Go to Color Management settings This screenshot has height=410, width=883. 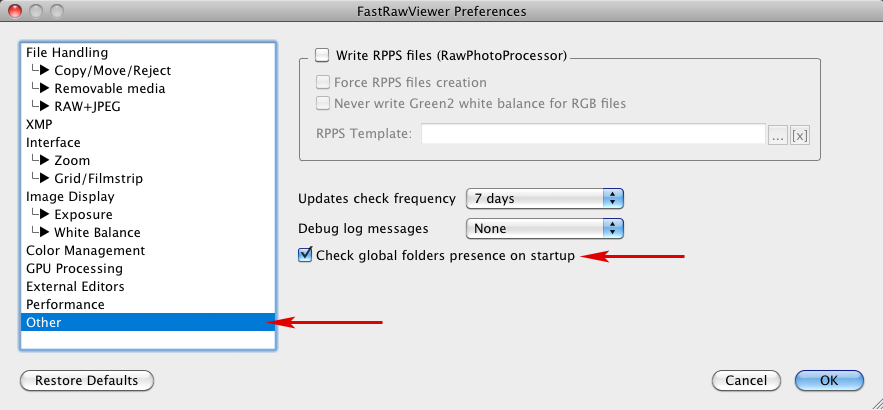point(85,250)
